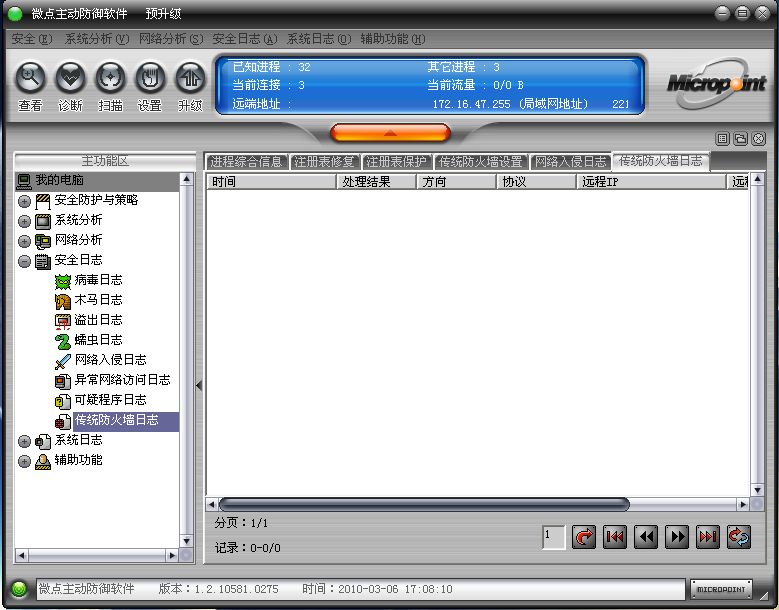
Task: Sort by 处理结果 column header
Action: tap(377, 182)
